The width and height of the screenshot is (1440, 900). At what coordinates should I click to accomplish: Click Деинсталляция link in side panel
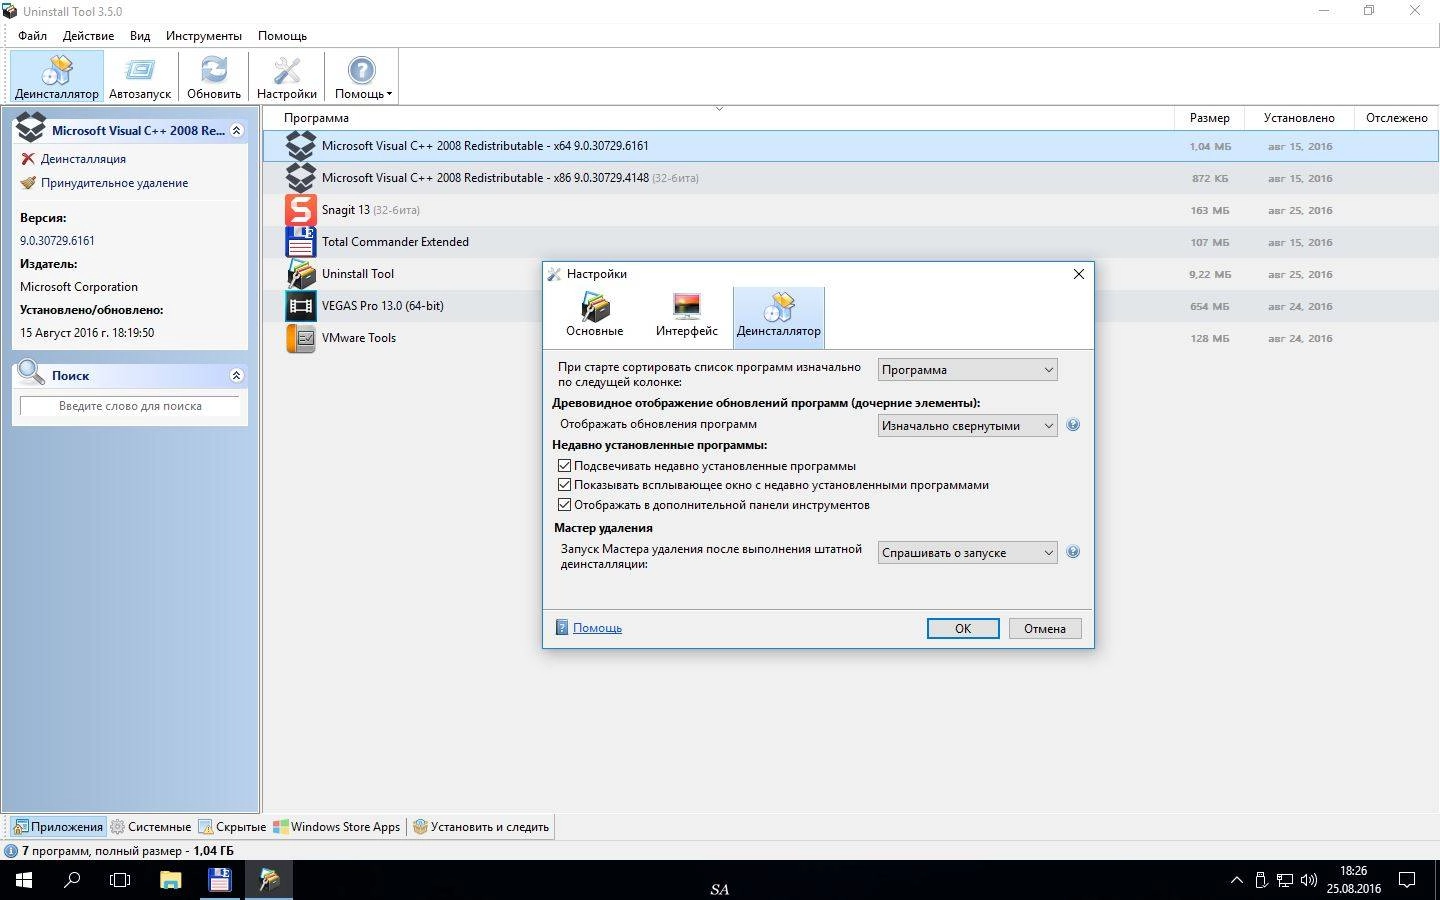click(83, 159)
